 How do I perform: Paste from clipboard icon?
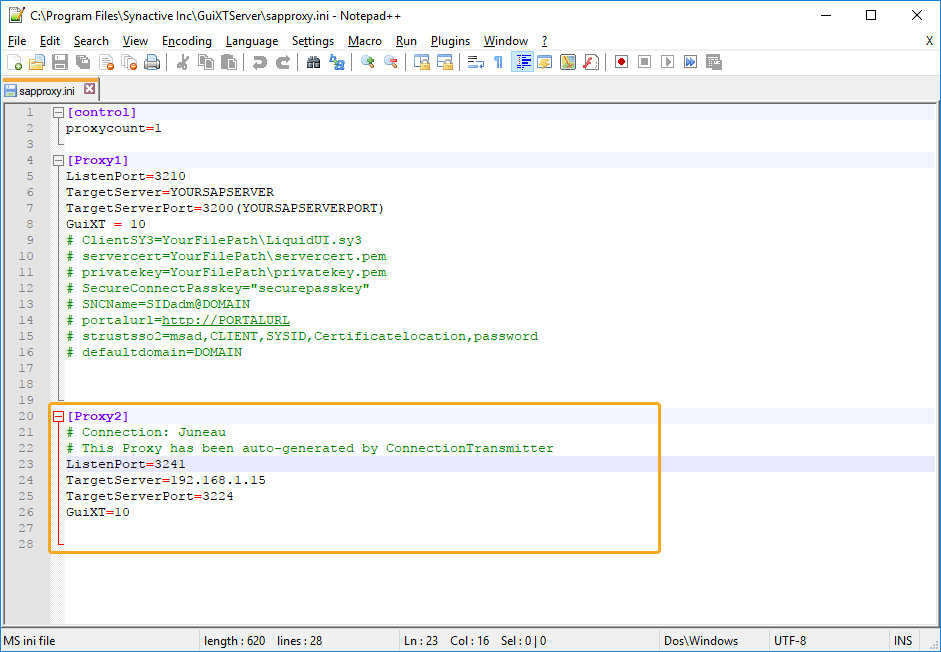(x=229, y=62)
